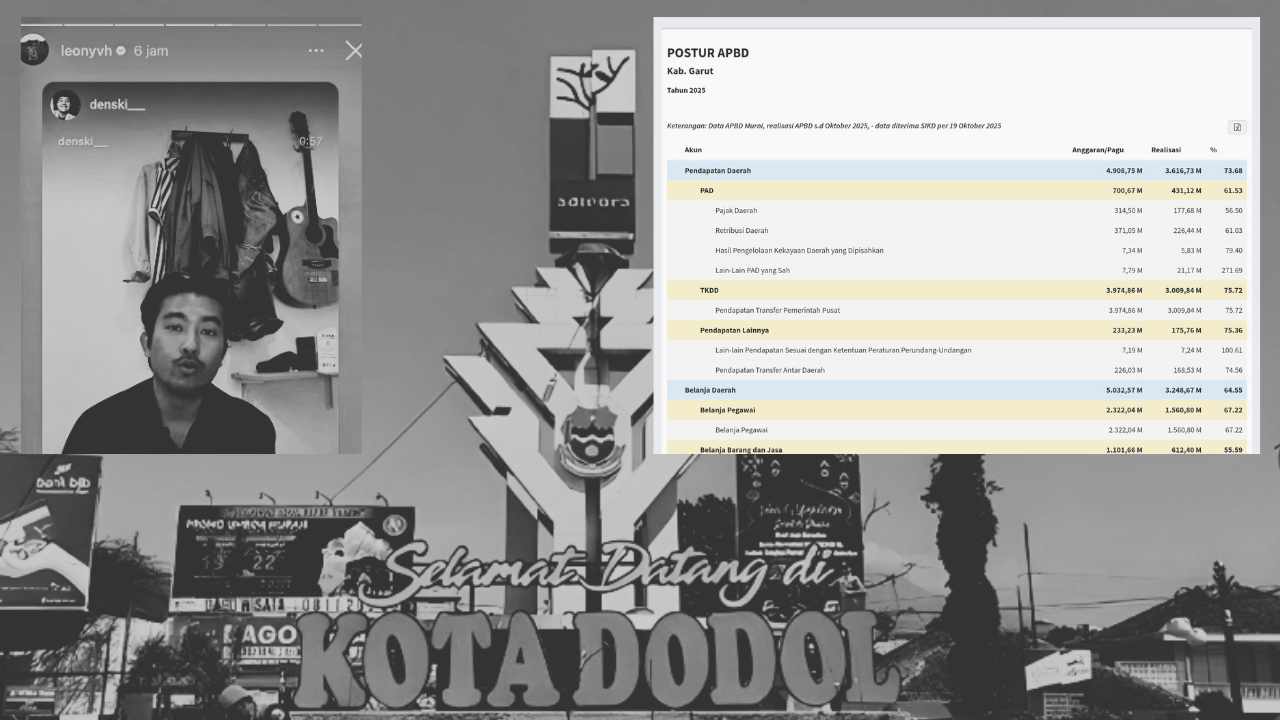
Task: Click the 177,68 M realization cell
Action: 1187,211
